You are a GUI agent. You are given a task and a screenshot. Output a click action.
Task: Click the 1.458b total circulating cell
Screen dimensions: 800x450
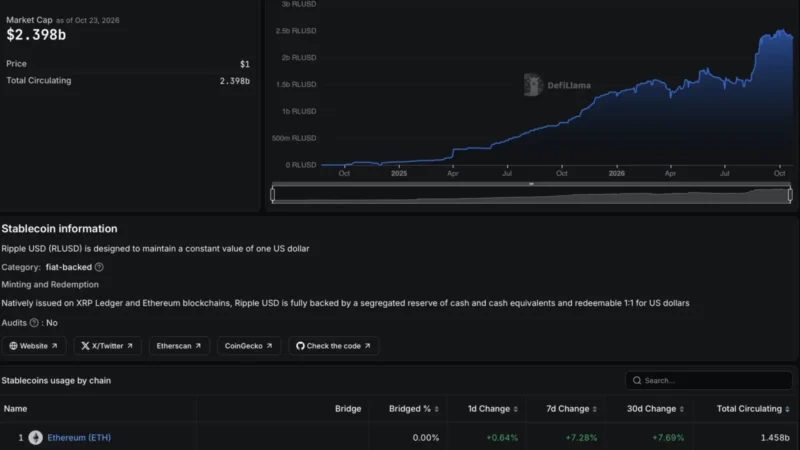point(775,438)
